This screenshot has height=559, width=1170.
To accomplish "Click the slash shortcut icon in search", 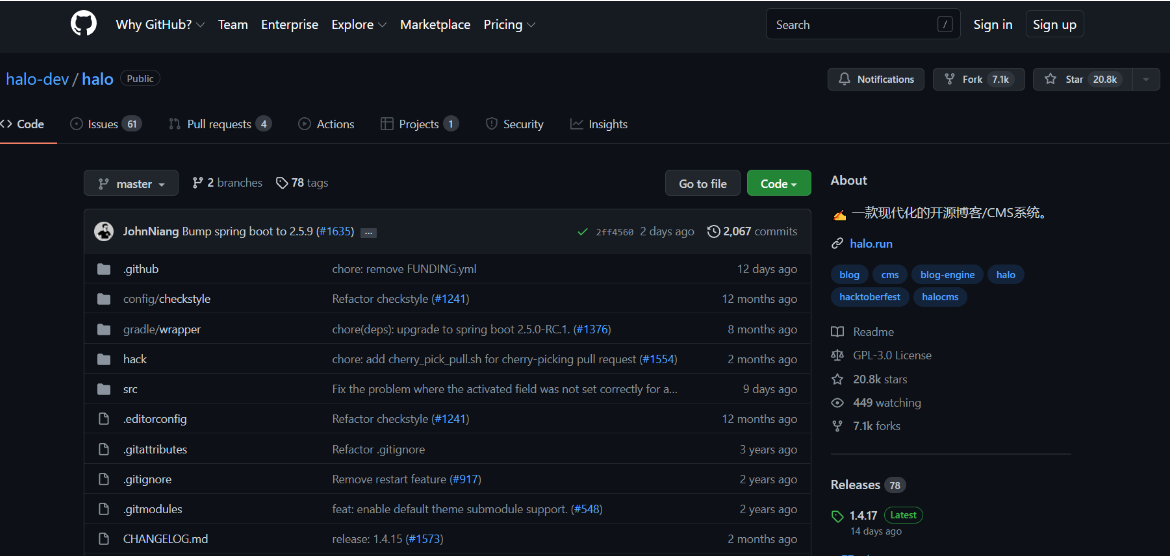I will tap(945, 25).
